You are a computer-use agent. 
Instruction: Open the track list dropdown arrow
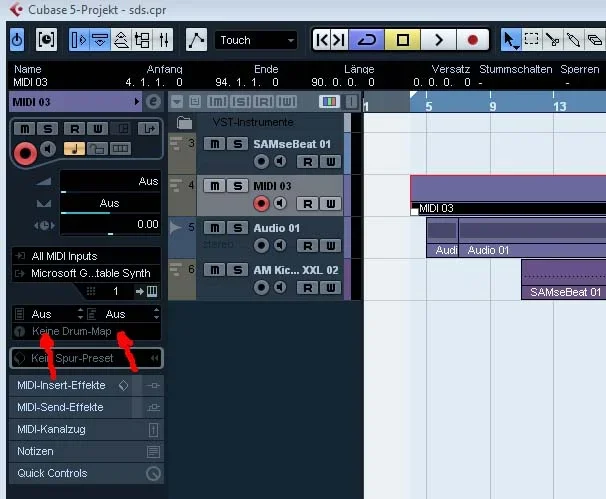point(177,102)
